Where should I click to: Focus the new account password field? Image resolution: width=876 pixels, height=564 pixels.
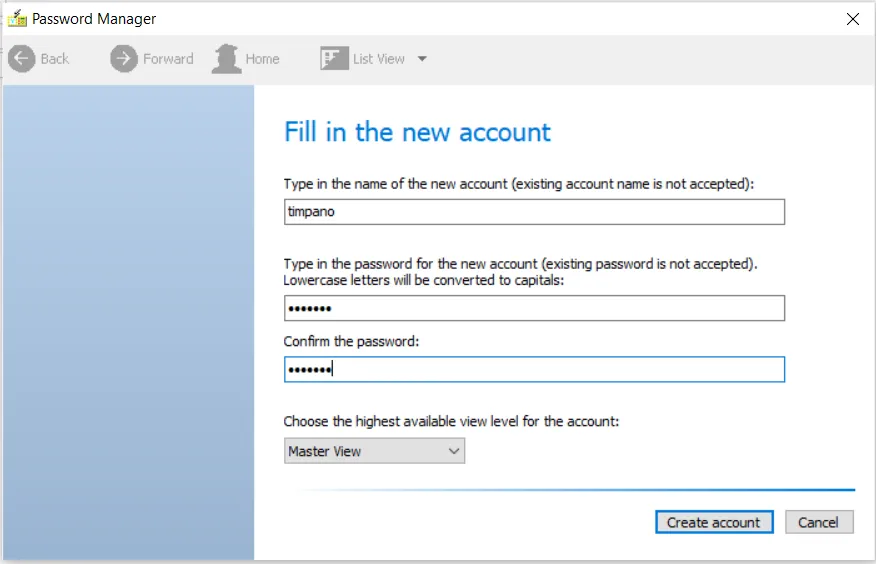tap(534, 308)
